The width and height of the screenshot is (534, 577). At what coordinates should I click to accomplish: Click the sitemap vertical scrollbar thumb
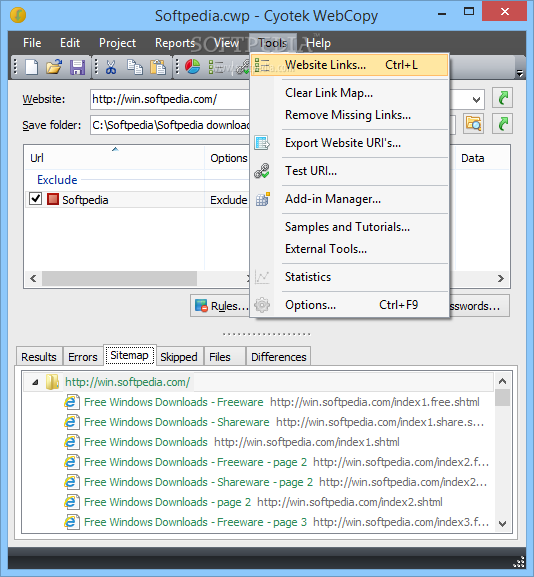click(502, 397)
